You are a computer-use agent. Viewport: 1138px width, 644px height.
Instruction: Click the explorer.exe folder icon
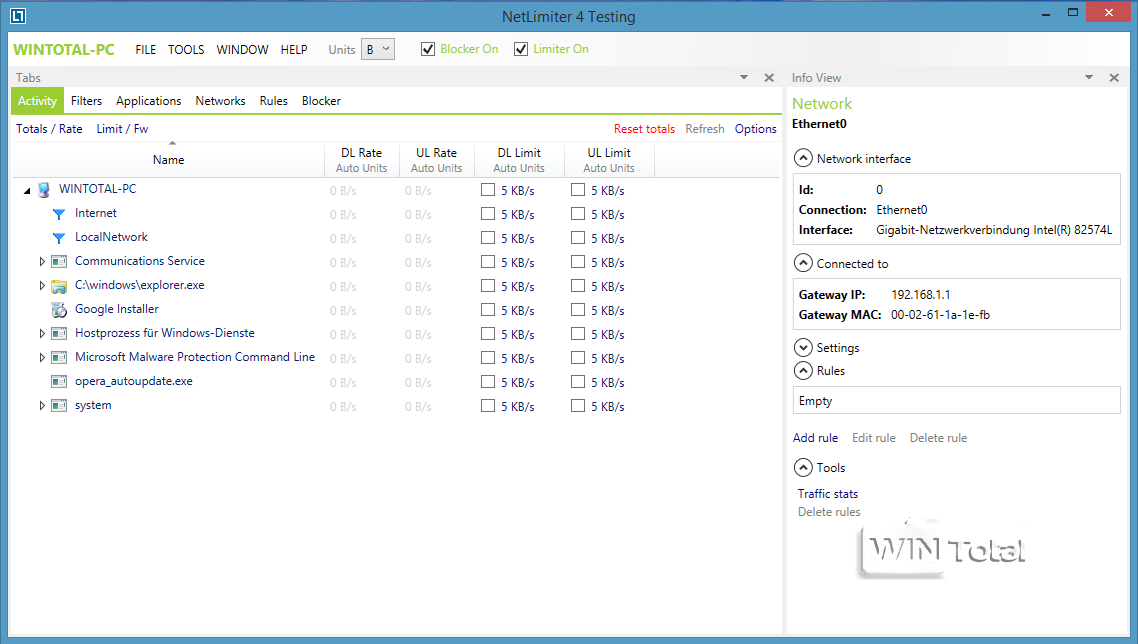[58, 286]
